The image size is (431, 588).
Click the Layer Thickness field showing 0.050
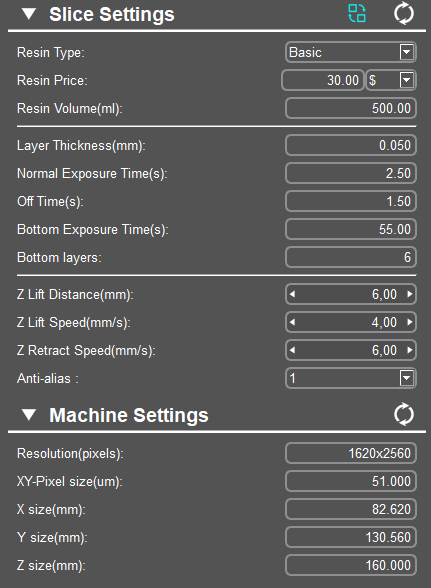pos(351,145)
